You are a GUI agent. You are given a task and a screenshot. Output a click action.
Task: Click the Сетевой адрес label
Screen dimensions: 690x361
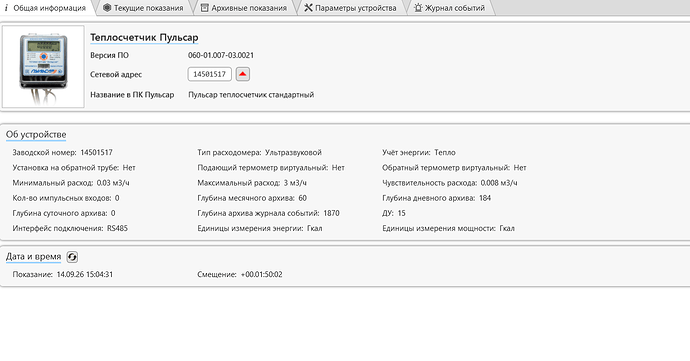click(116, 74)
